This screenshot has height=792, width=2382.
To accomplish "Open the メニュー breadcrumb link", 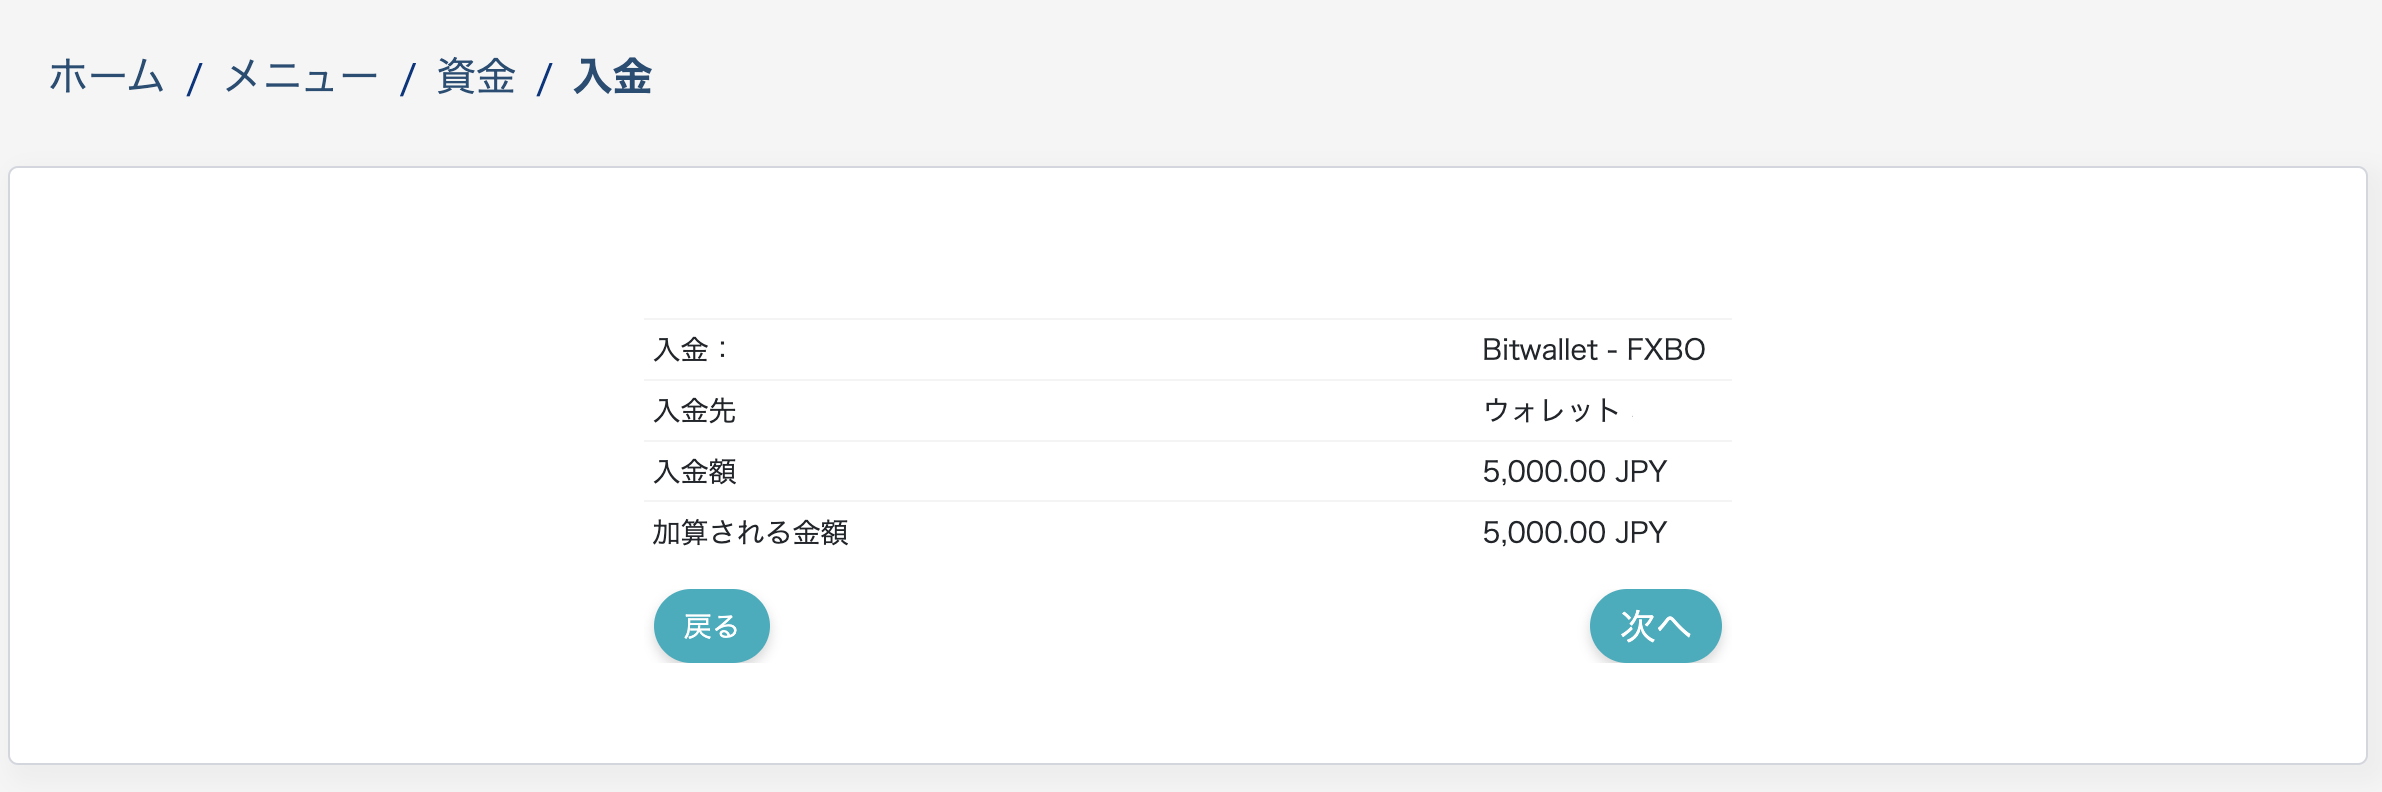I will click(x=301, y=77).
